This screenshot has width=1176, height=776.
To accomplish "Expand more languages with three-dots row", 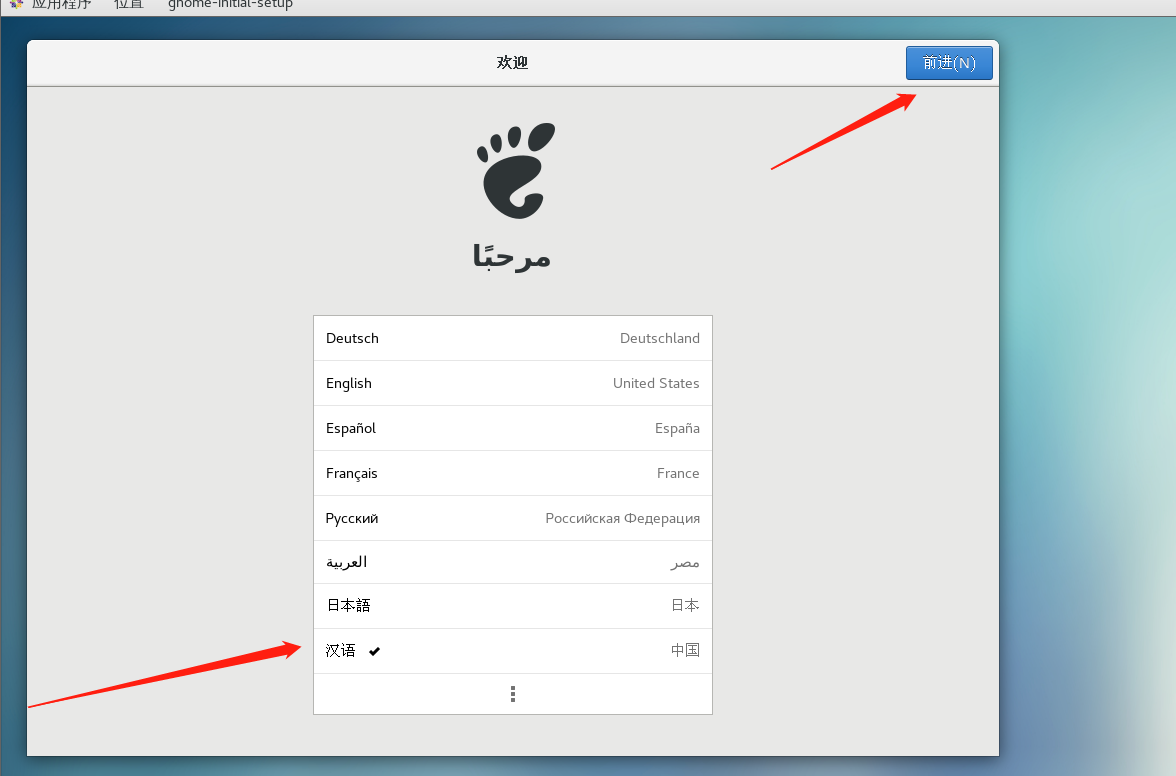I will click(x=512, y=694).
